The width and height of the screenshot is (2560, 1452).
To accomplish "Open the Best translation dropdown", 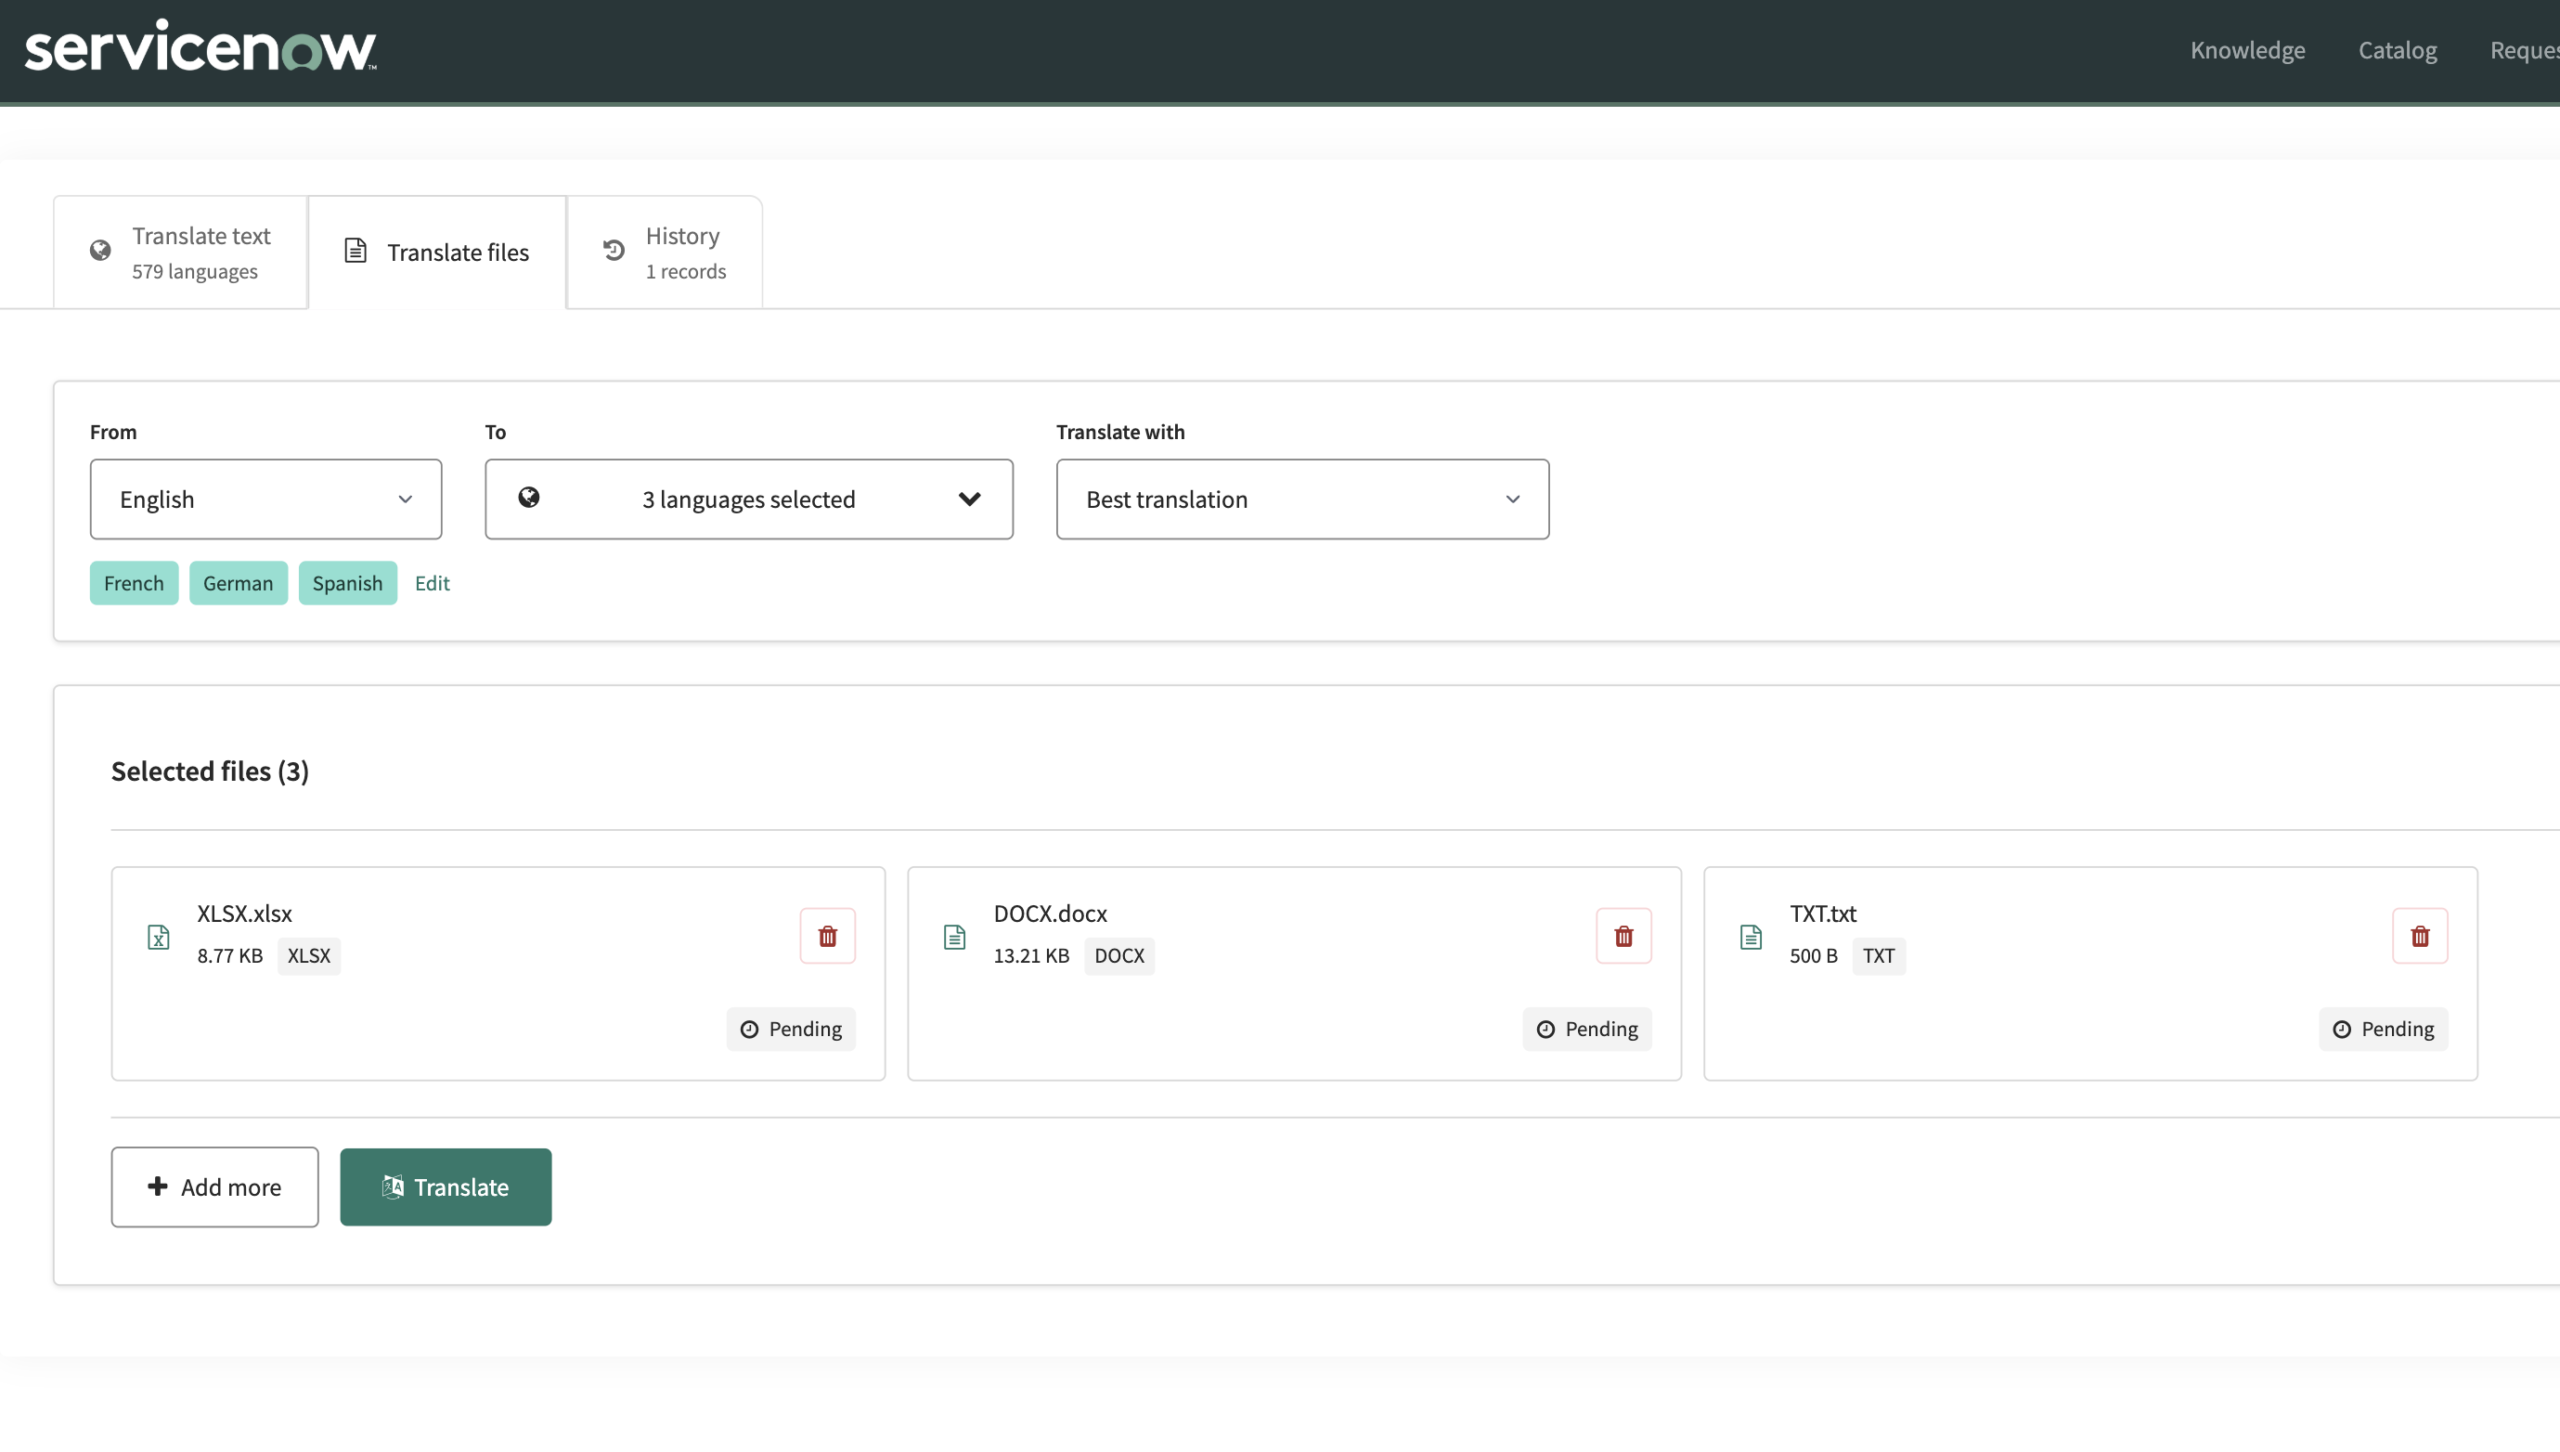I will pyautogui.click(x=1302, y=499).
